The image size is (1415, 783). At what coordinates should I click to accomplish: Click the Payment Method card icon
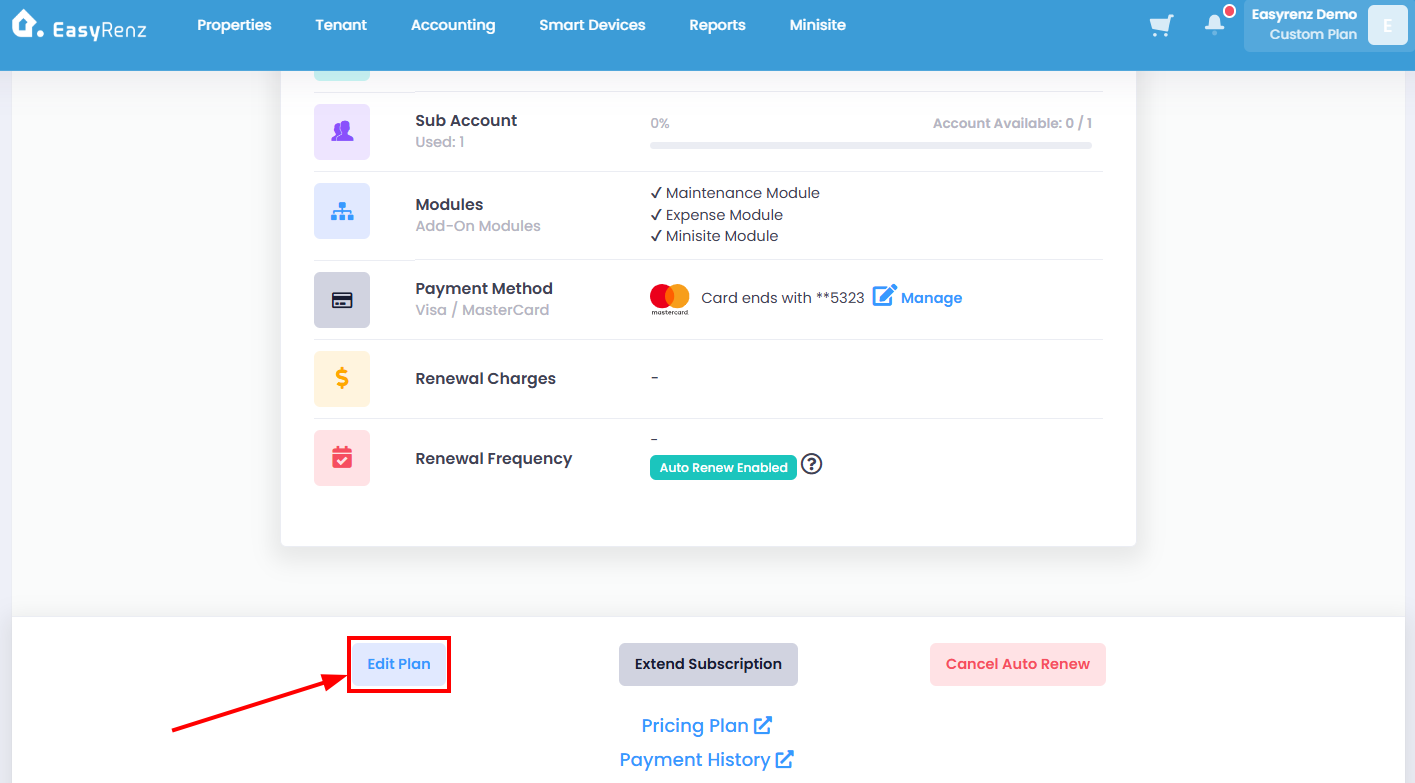coord(342,300)
